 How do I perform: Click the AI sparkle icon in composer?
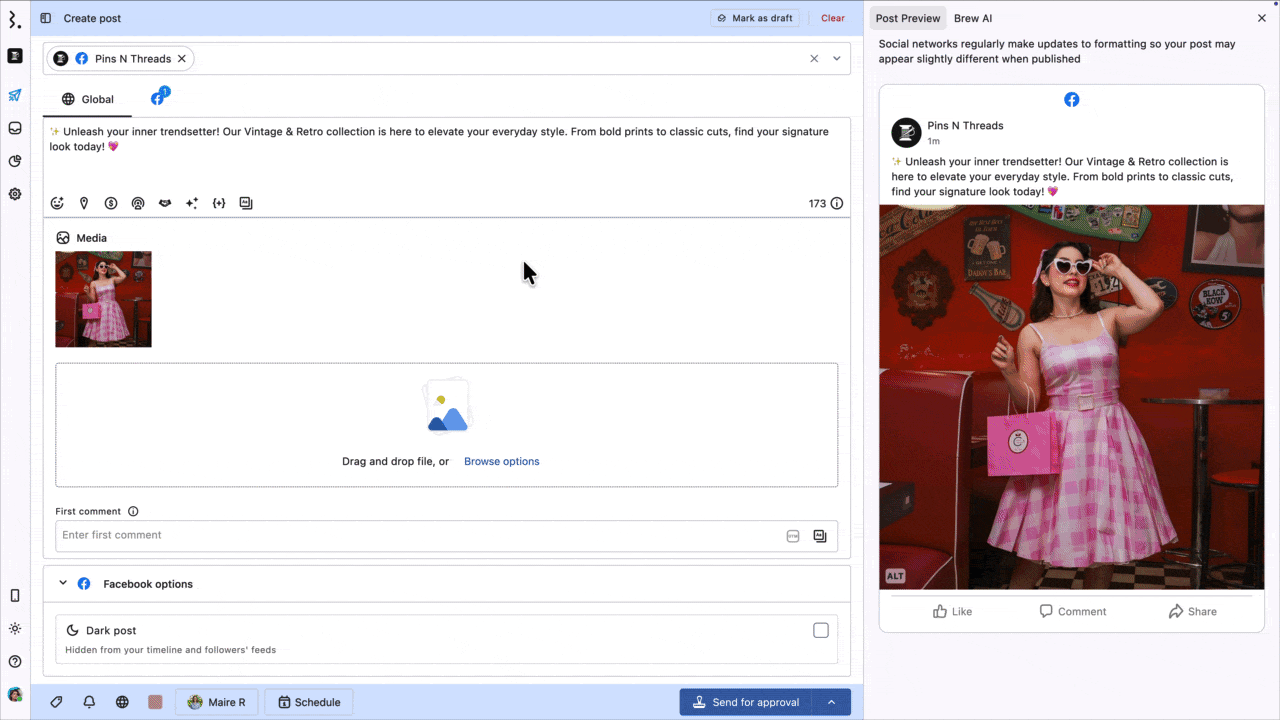tap(192, 203)
